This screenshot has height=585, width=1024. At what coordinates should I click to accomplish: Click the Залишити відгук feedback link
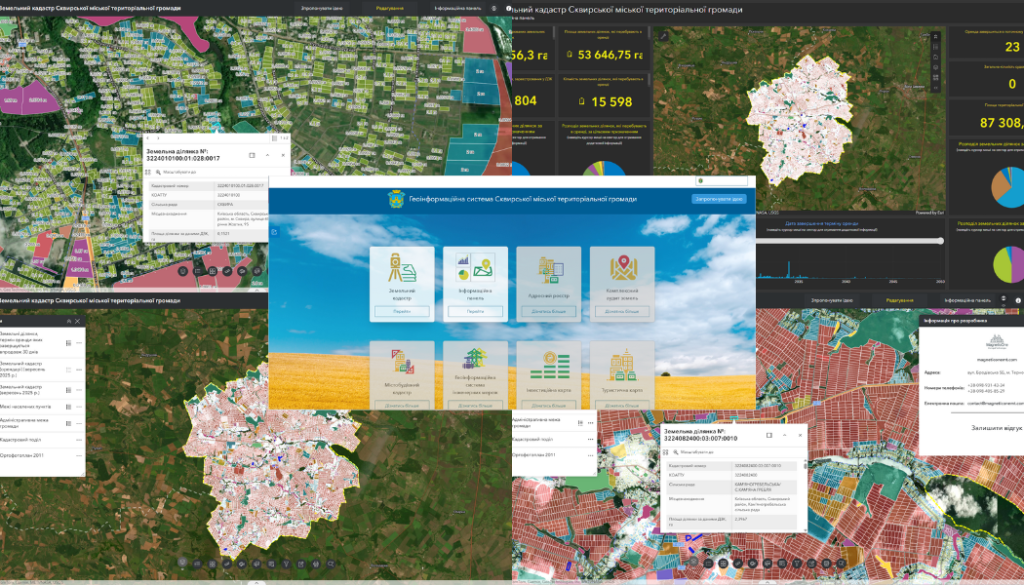tap(970, 426)
